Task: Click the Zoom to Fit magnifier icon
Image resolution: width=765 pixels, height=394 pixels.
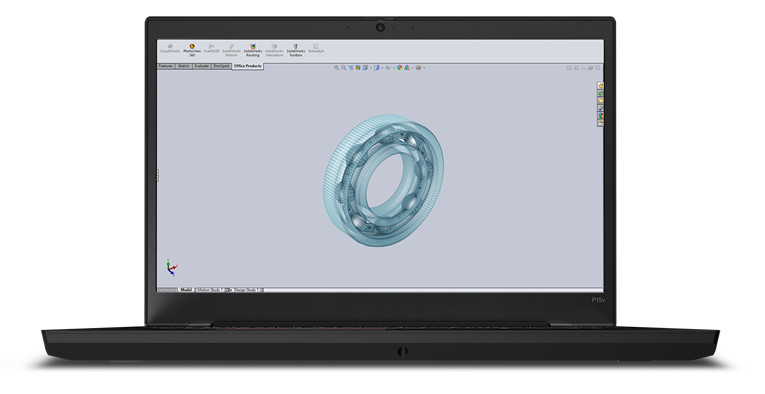Action: [336, 68]
